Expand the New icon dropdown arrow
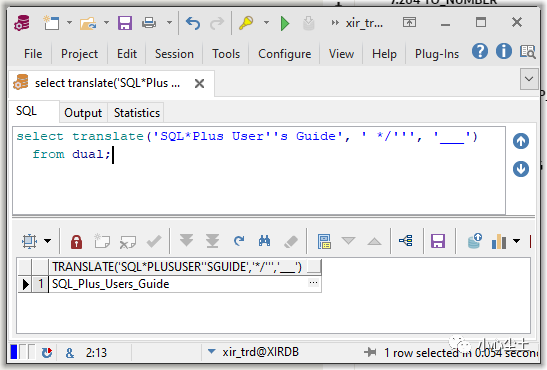This screenshot has height=370, width=547. [69, 23]
